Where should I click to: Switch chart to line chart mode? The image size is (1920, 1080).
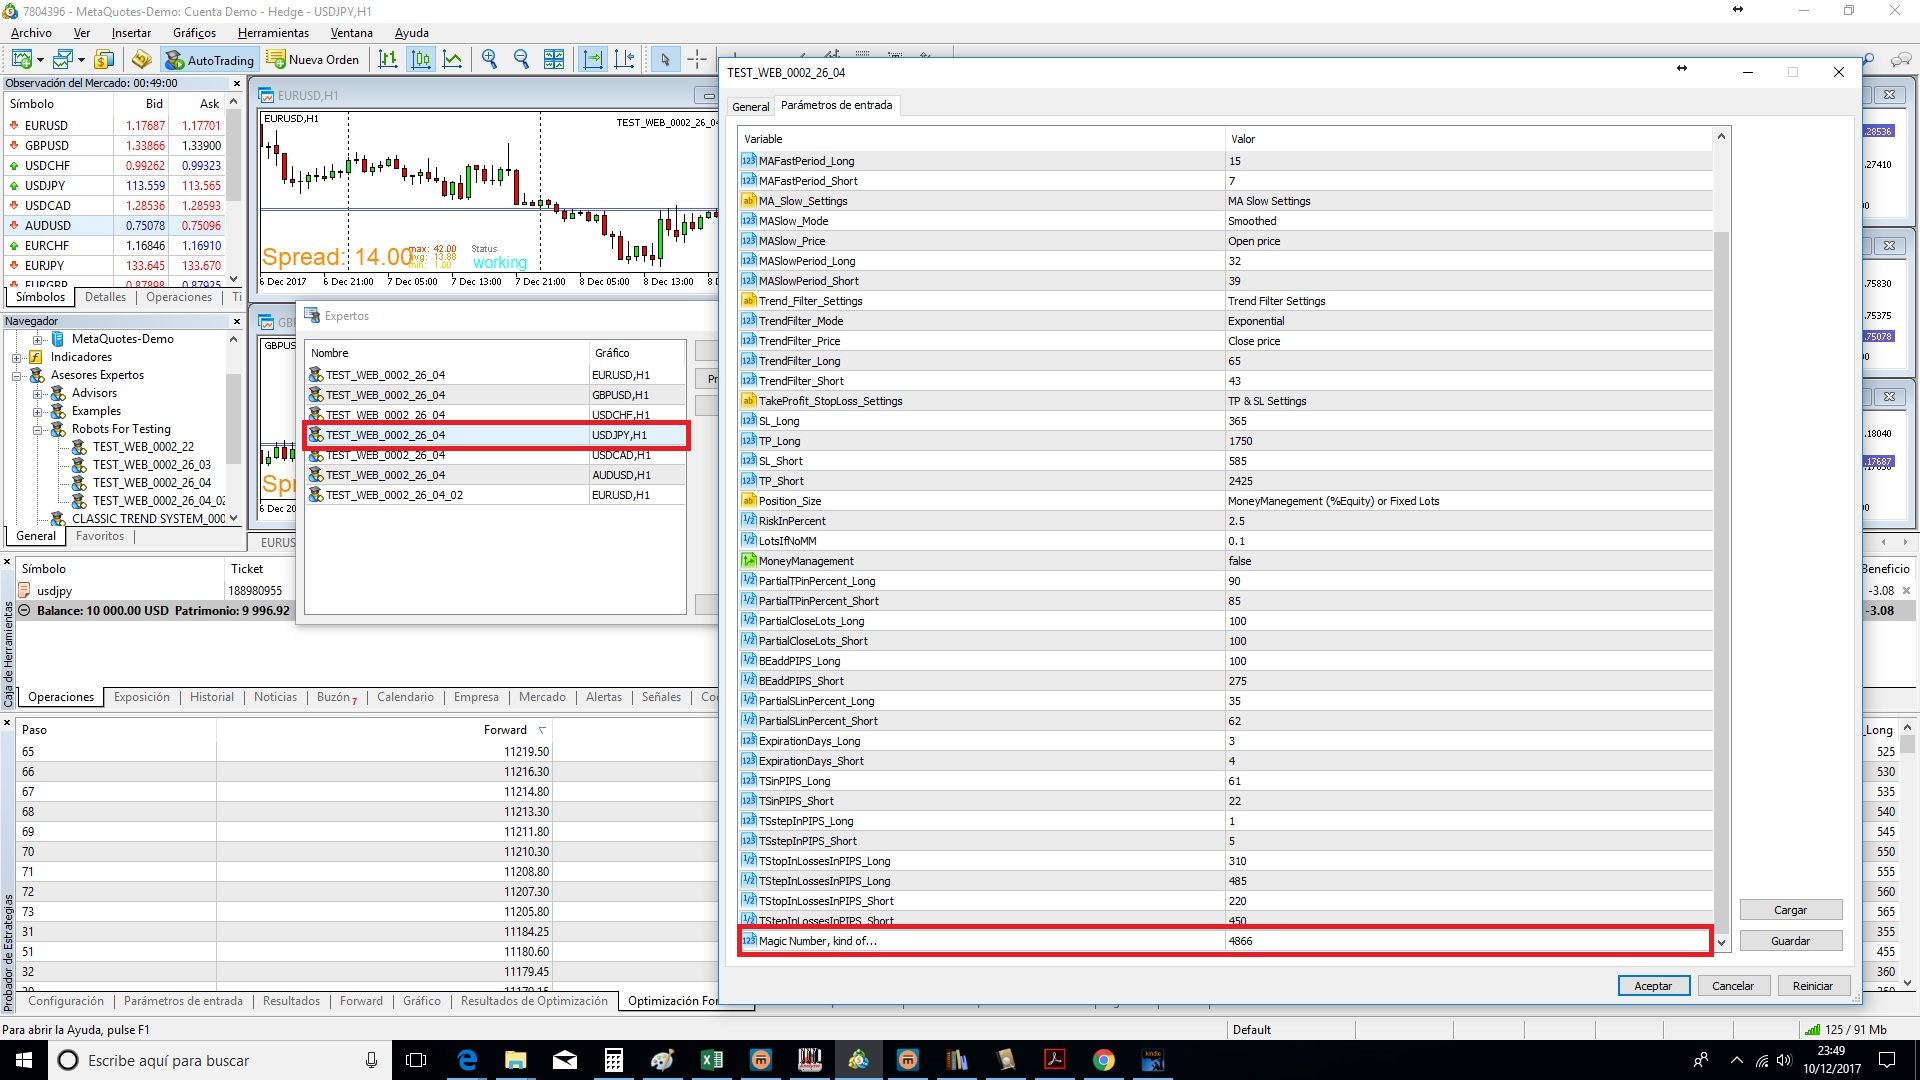[x=453, y=60]
